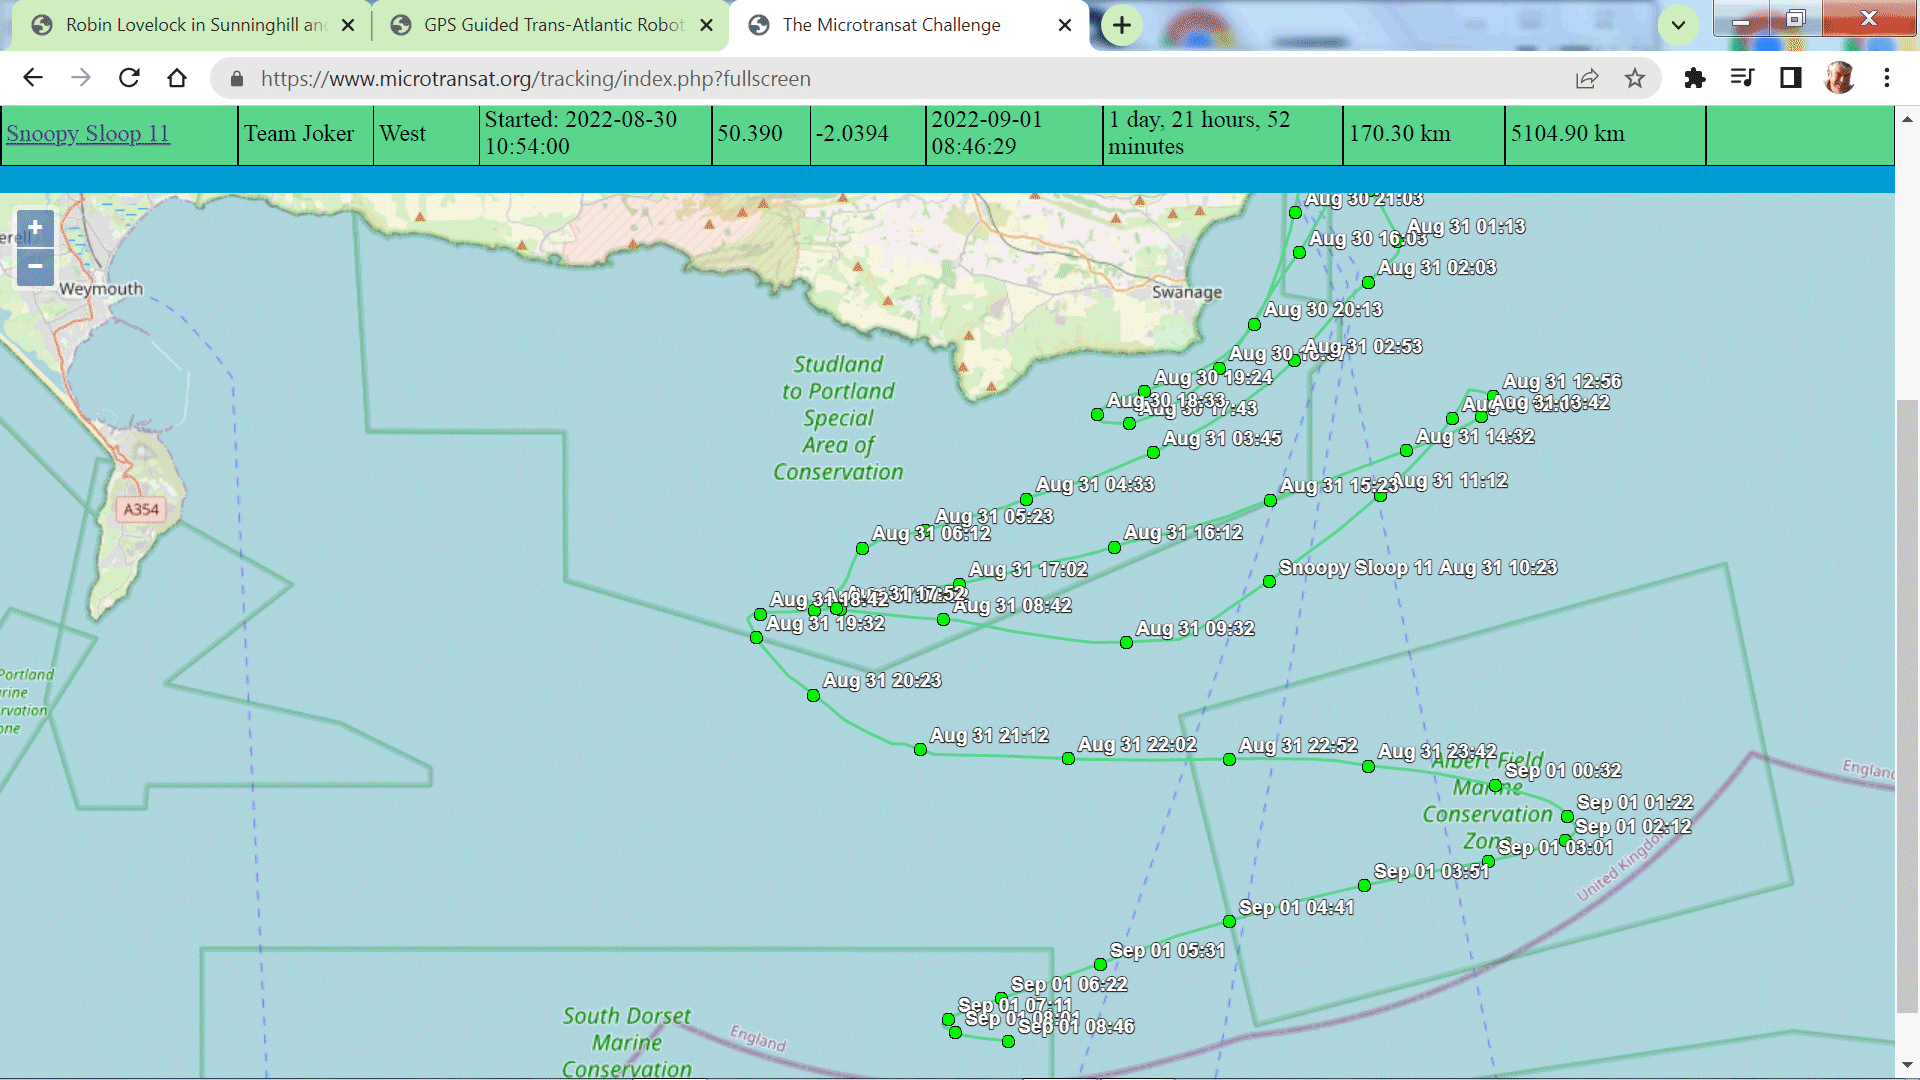Viewport: 1920px width, 1080px height.
Task: Toggle the browser side panel icon
Action: (x=1790, y=78)
